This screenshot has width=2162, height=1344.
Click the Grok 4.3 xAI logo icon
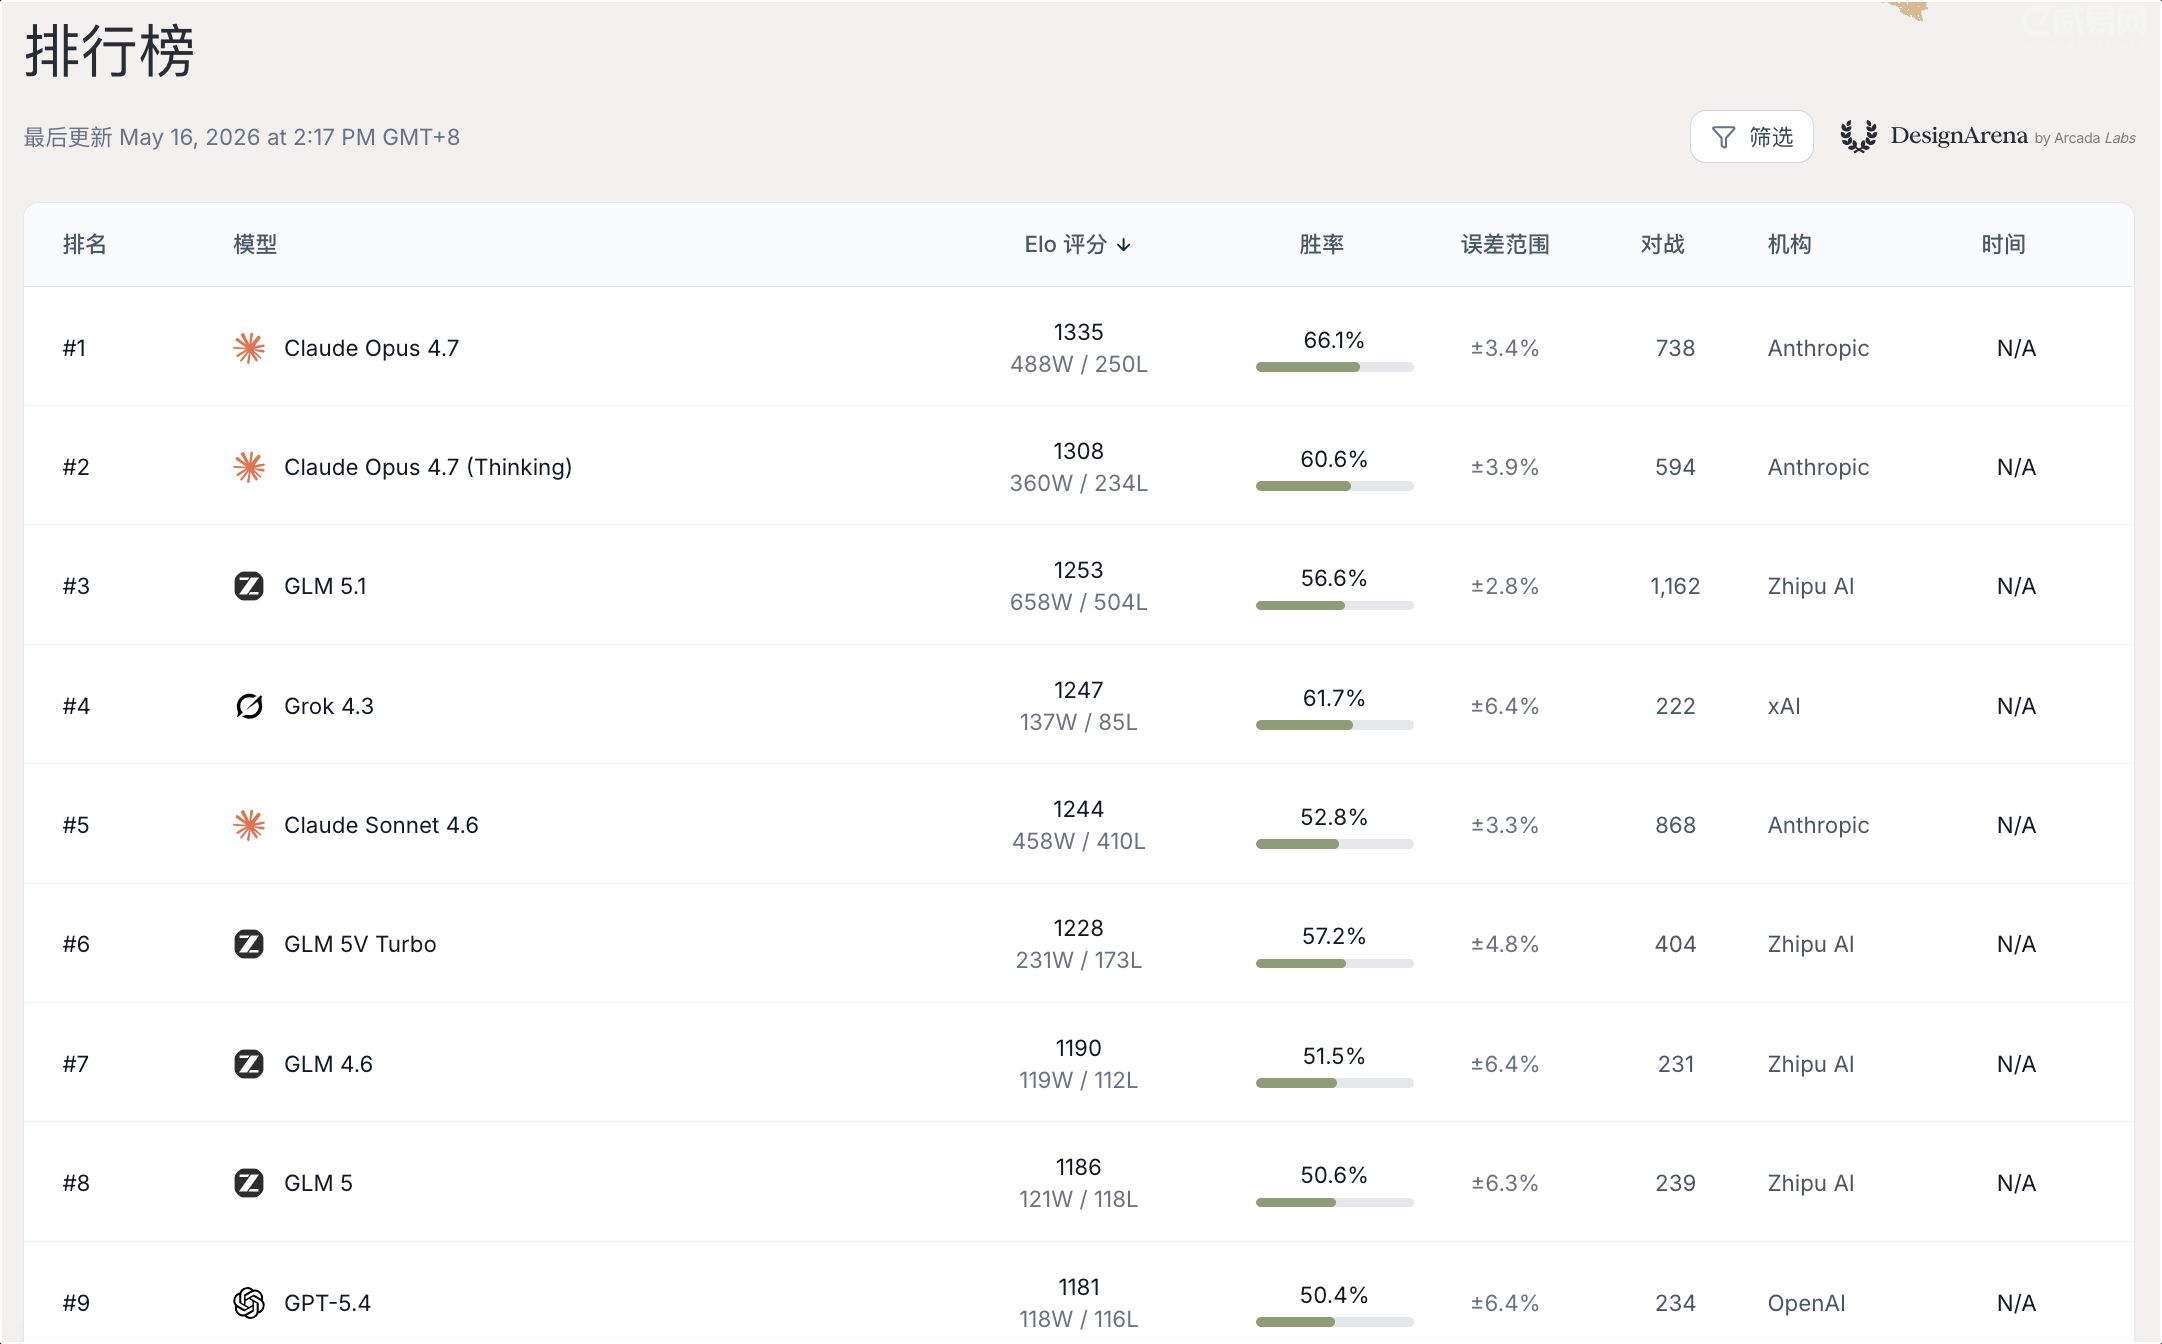249,706
